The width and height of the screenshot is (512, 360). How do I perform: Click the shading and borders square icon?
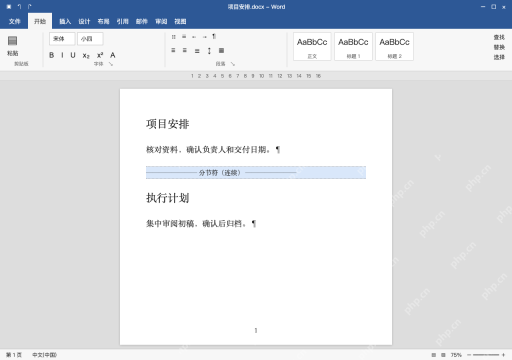tap(221, 50)
